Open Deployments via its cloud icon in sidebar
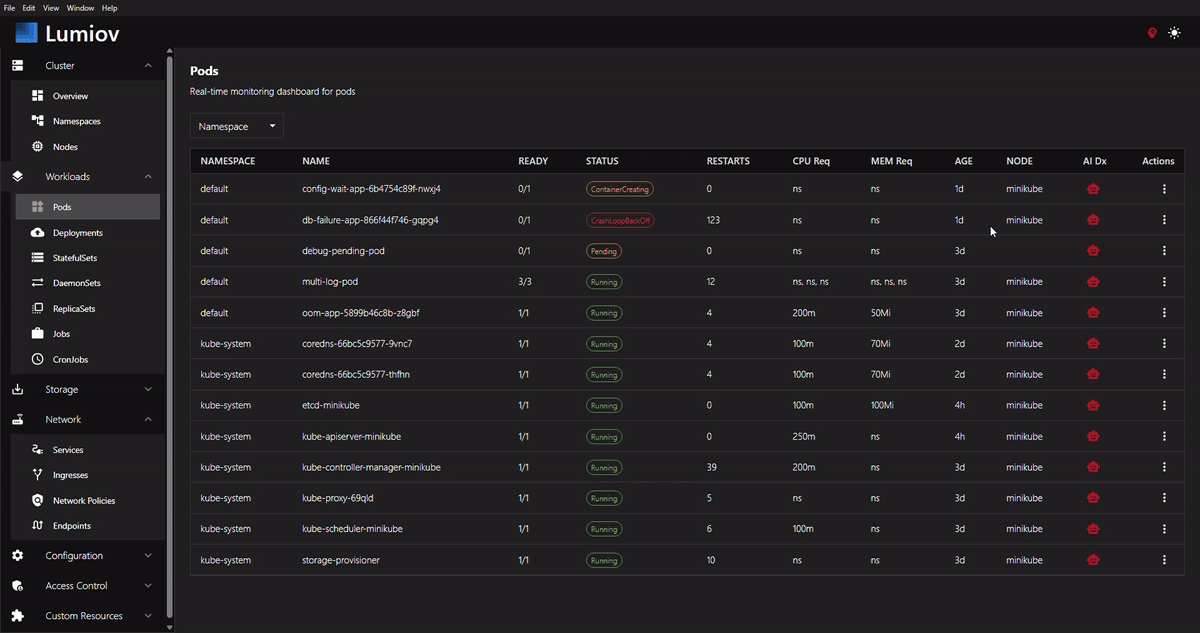 click(38, 232)
